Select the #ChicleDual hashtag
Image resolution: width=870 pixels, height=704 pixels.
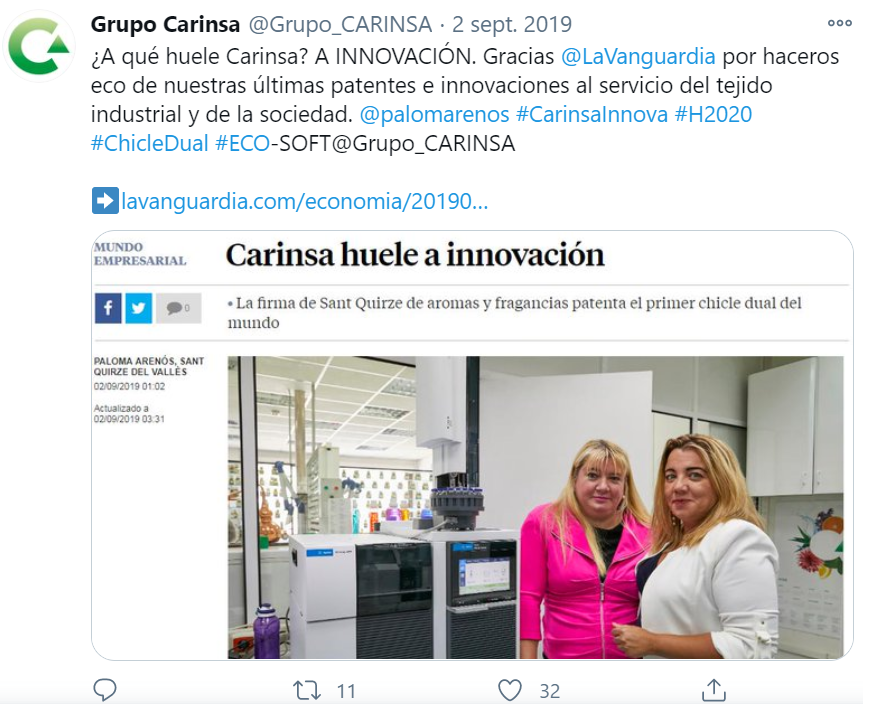pyautogui.click(x=149, y=143)
